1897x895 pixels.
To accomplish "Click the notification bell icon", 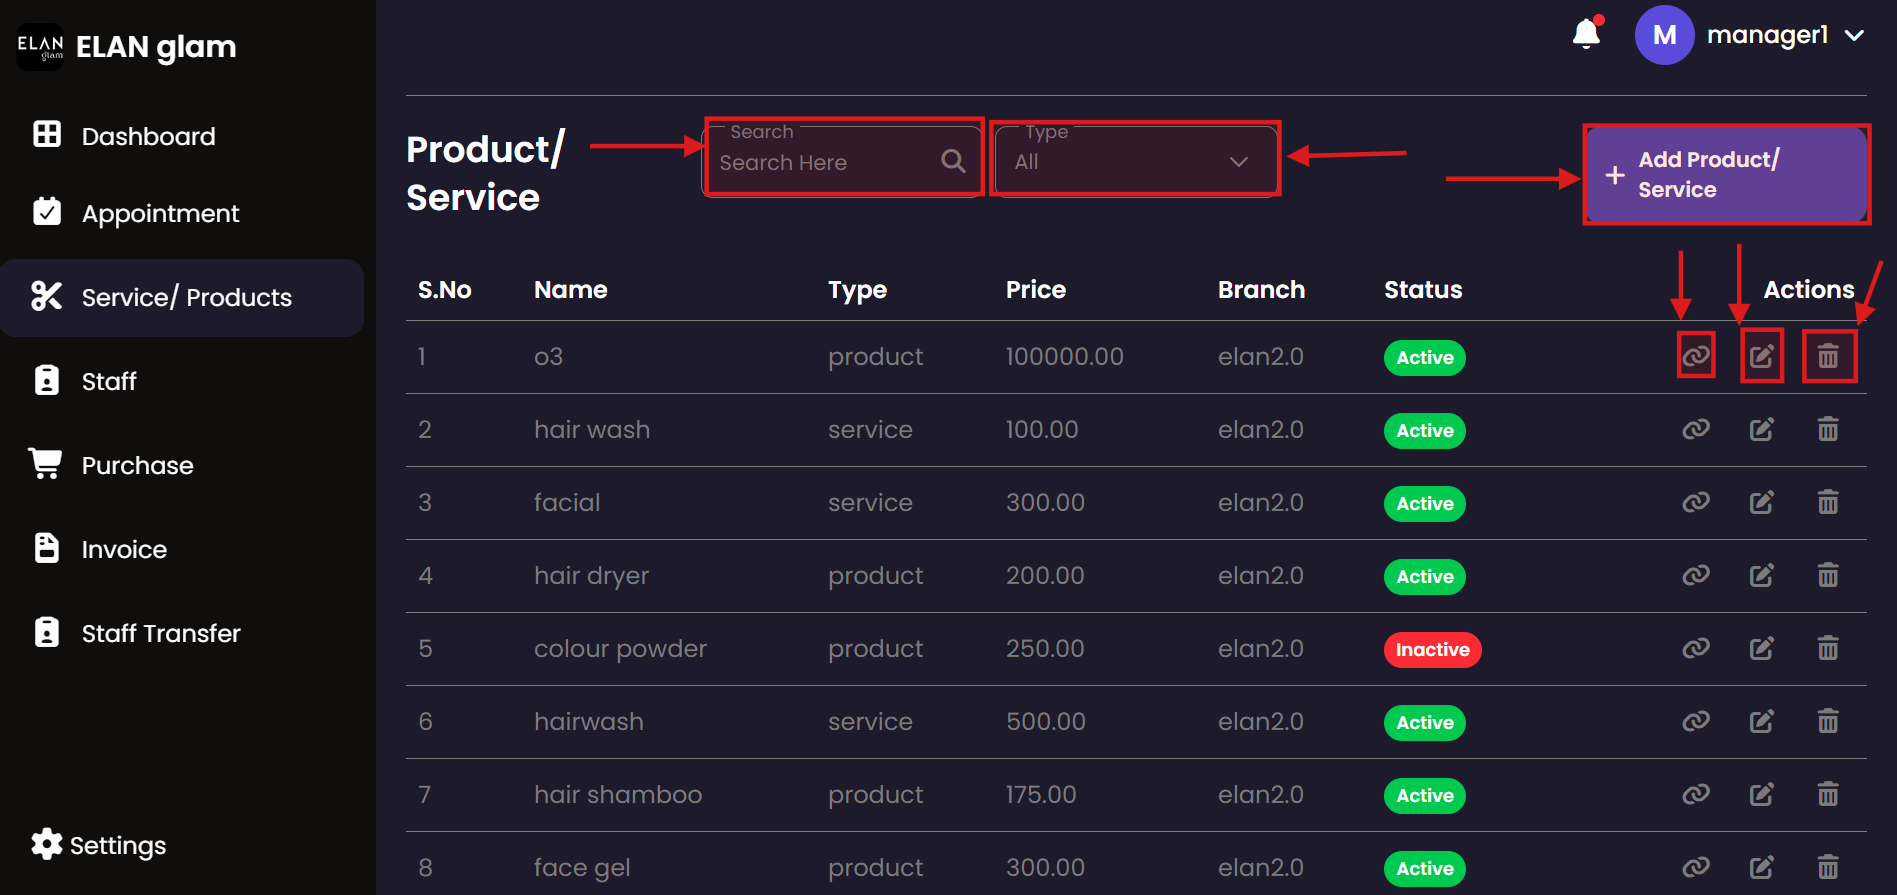I will pyautogui.click(x=1586, y=34).
